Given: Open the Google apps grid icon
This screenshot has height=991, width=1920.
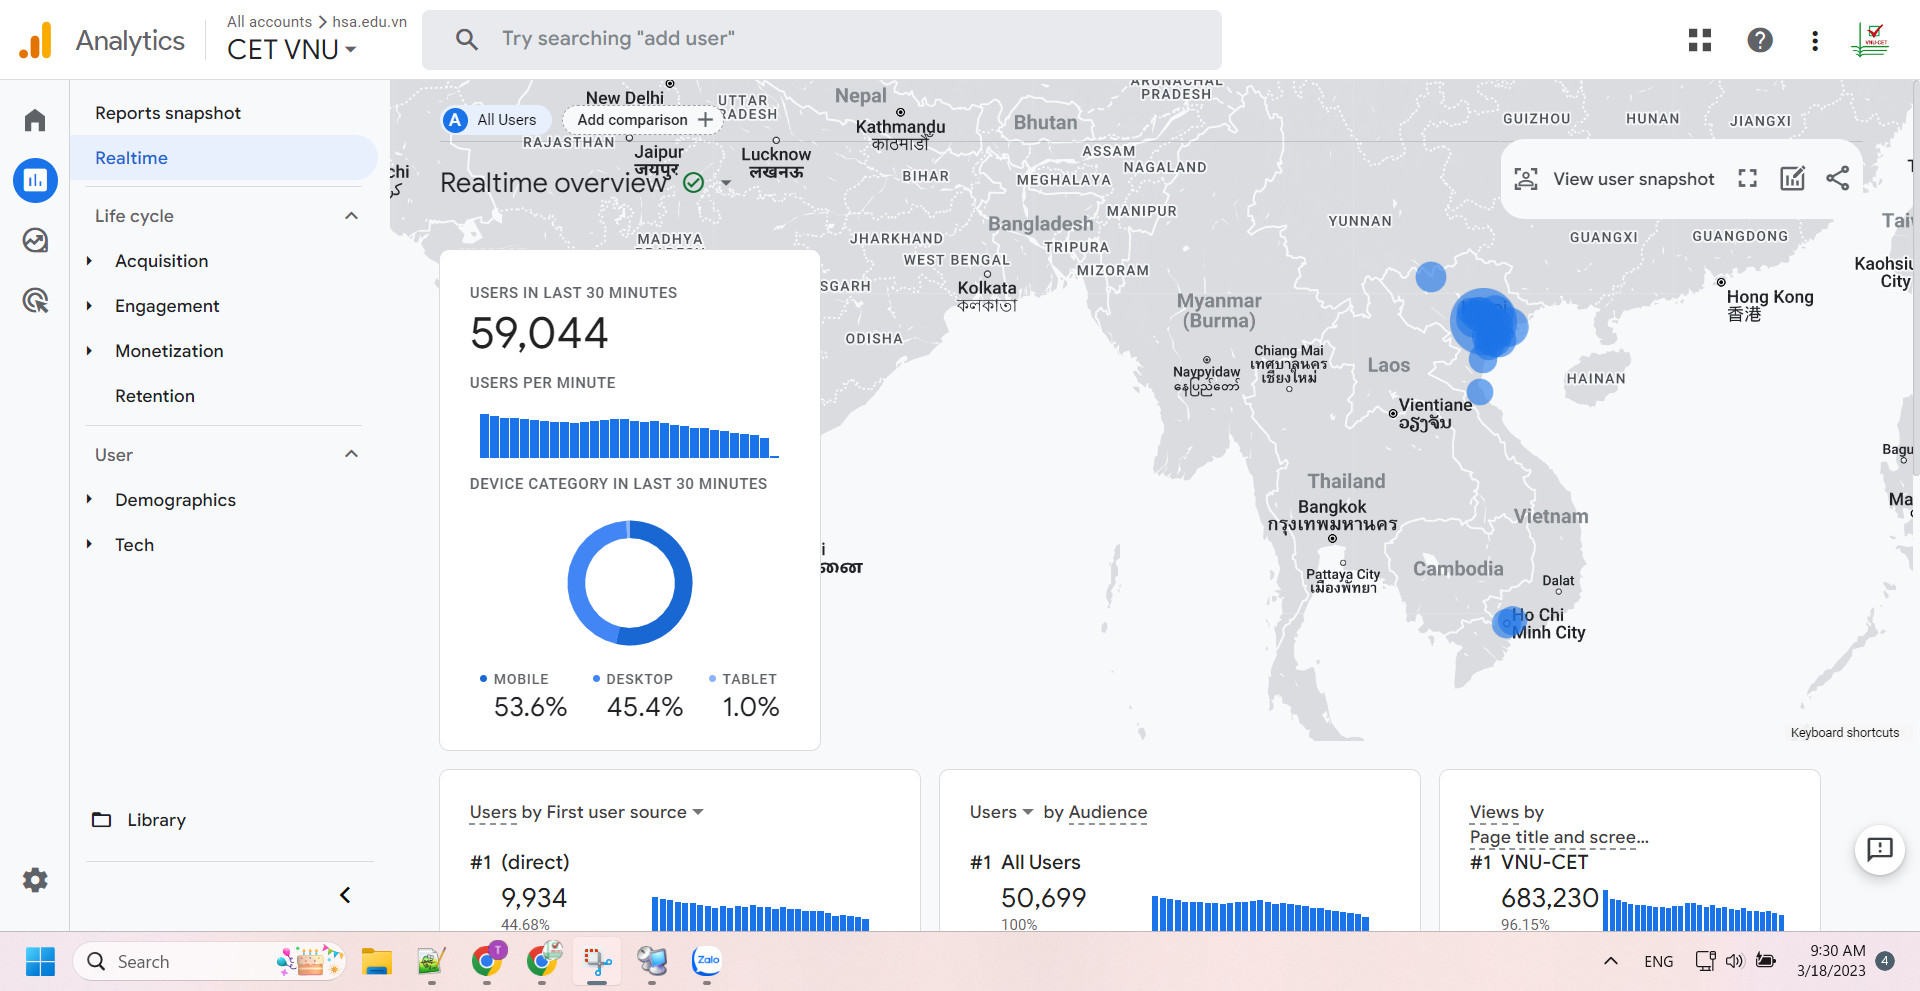Looking at the screenshot, I should 1700,40.
